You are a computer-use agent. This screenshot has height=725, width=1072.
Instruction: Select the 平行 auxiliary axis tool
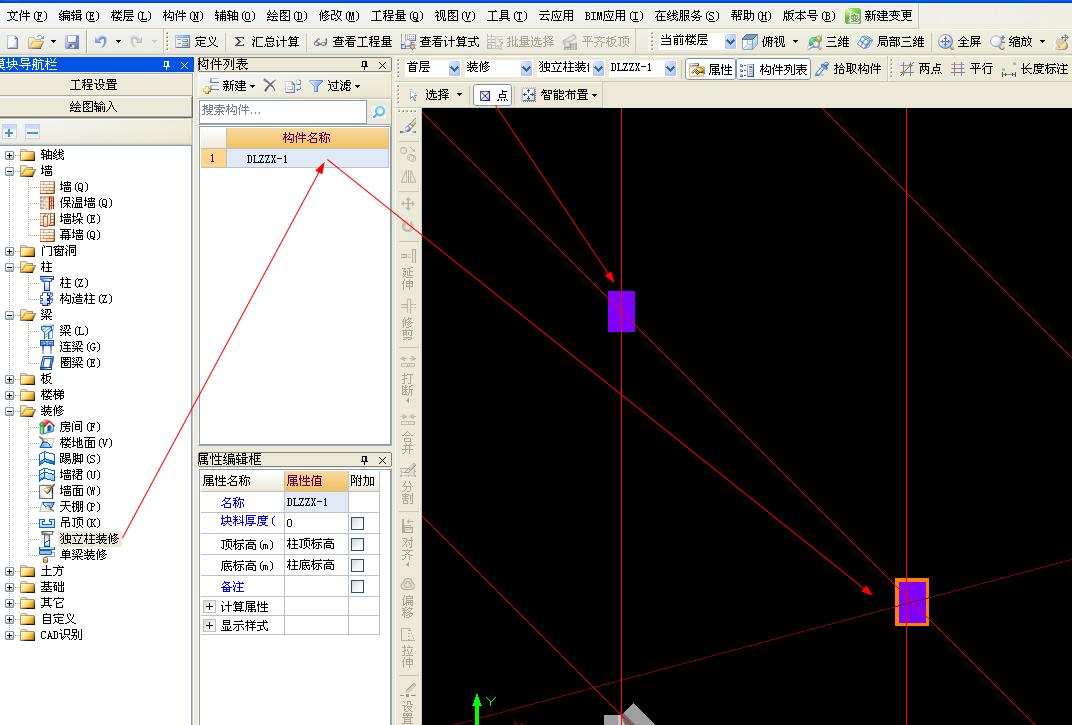(x=972, y=69)
